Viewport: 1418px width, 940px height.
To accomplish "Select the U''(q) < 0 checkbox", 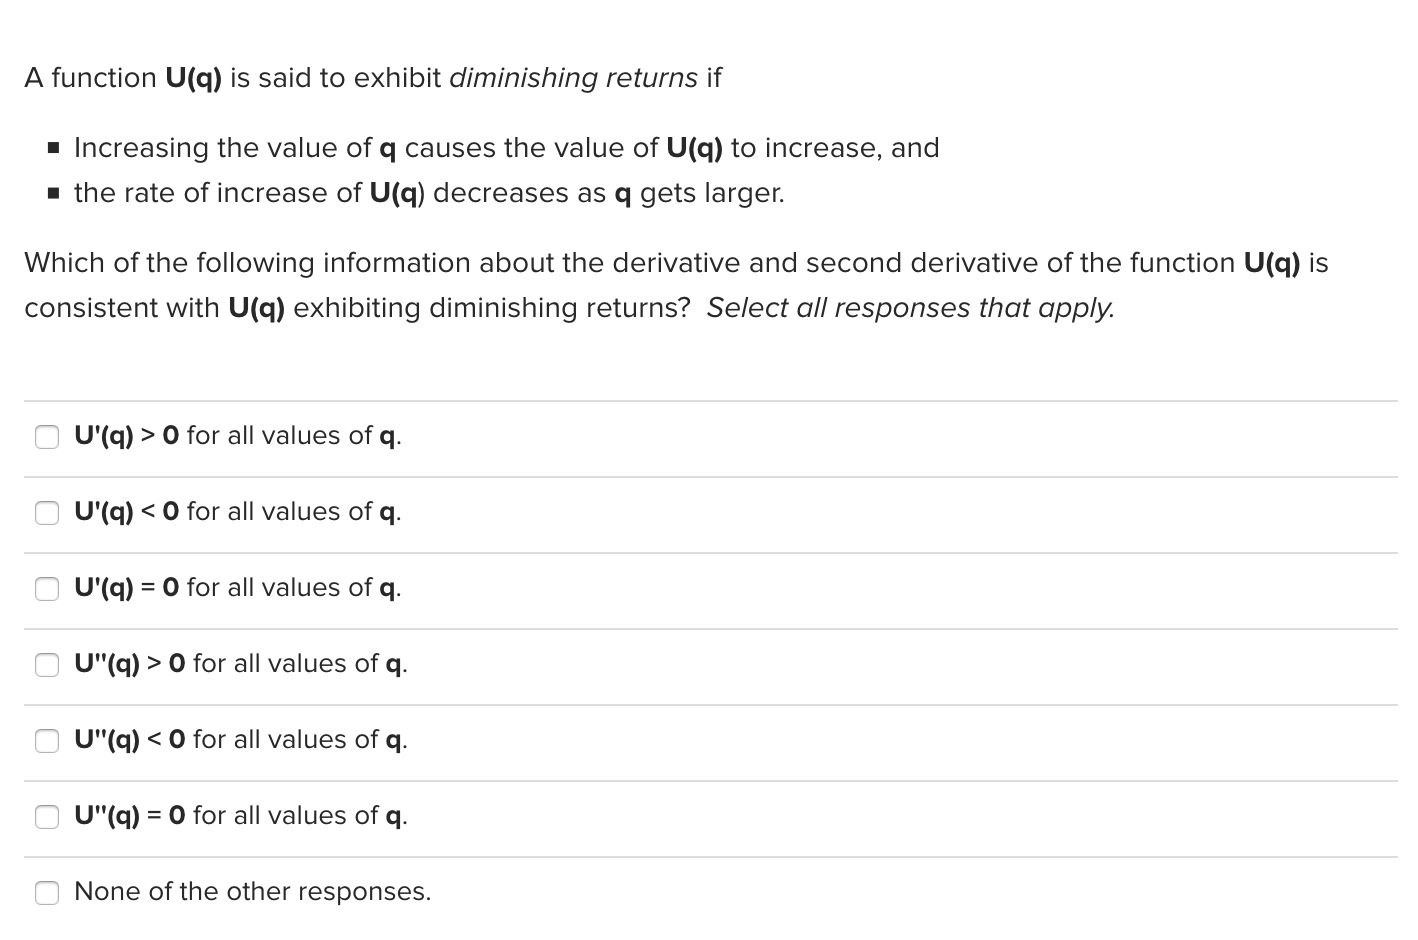I will (48, 741).
